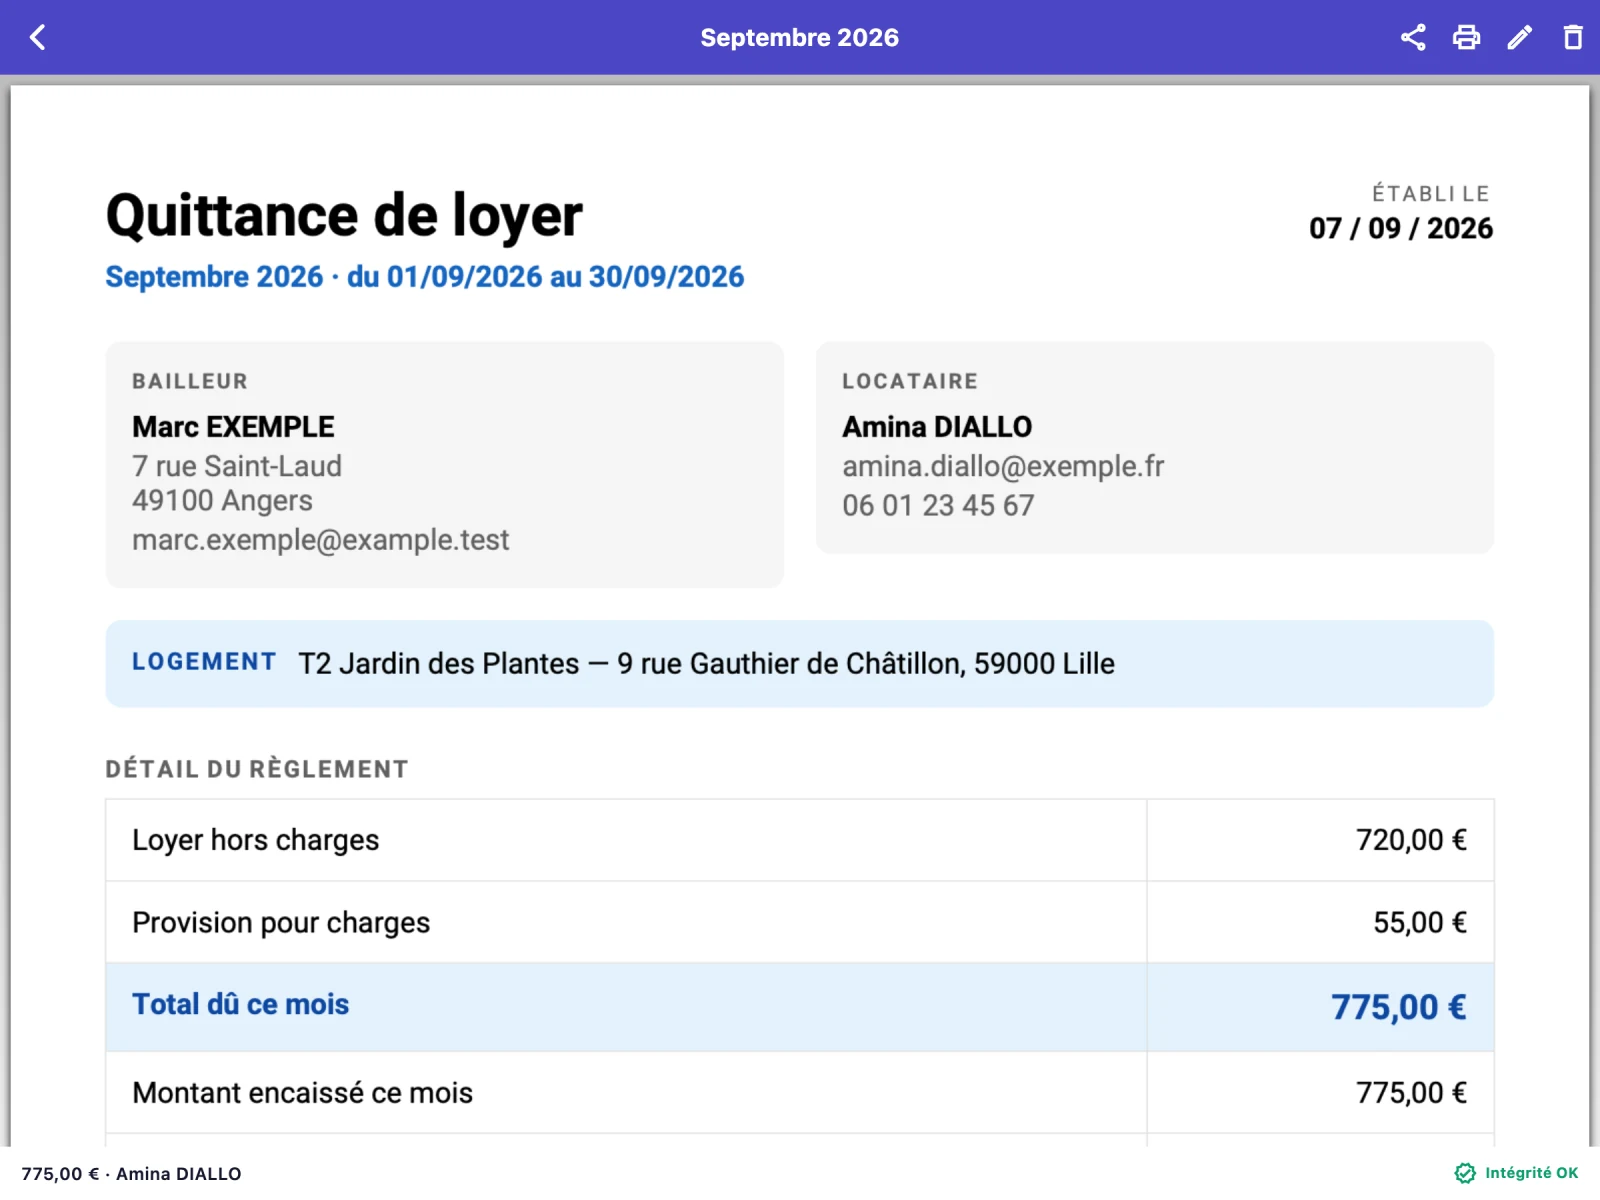
Task: Click email marc.exemple@example.test
Action: tap(320, 540)
